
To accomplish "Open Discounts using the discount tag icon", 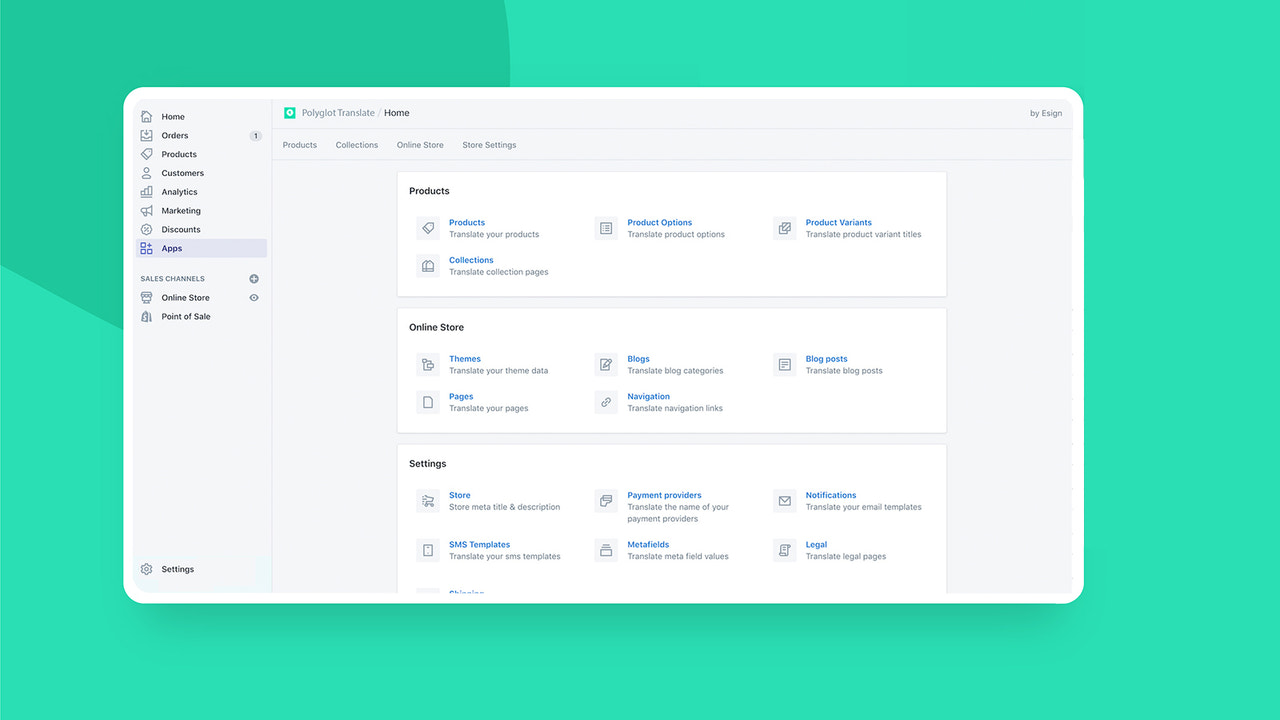I will [x=147, y=229].
